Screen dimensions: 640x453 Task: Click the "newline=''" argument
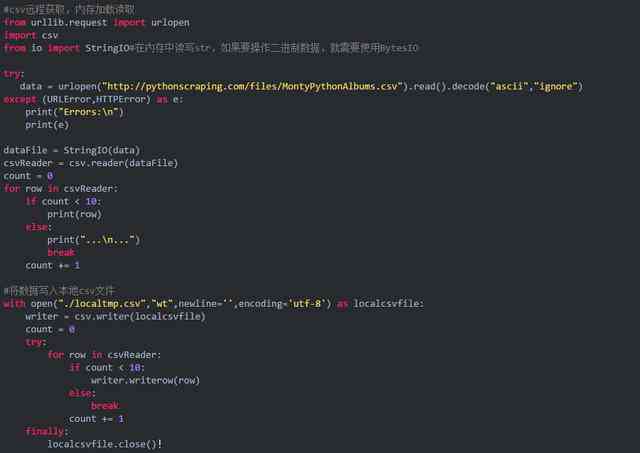coord(206,304)
